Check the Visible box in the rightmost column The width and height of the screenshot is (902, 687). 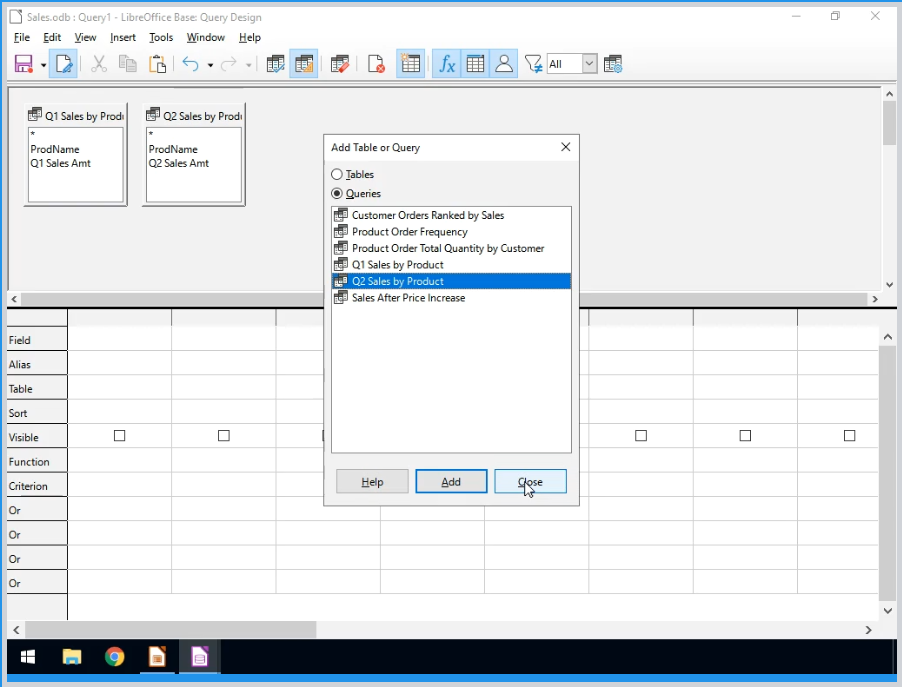[x=850, y=436]
